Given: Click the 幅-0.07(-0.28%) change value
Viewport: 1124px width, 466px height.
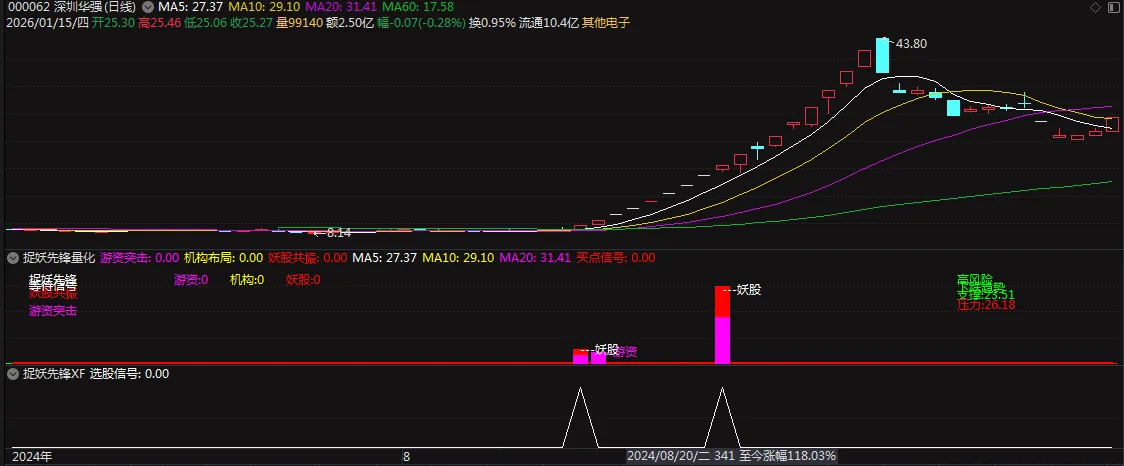Looking at the screenshot, I should (x=422, y=22).
